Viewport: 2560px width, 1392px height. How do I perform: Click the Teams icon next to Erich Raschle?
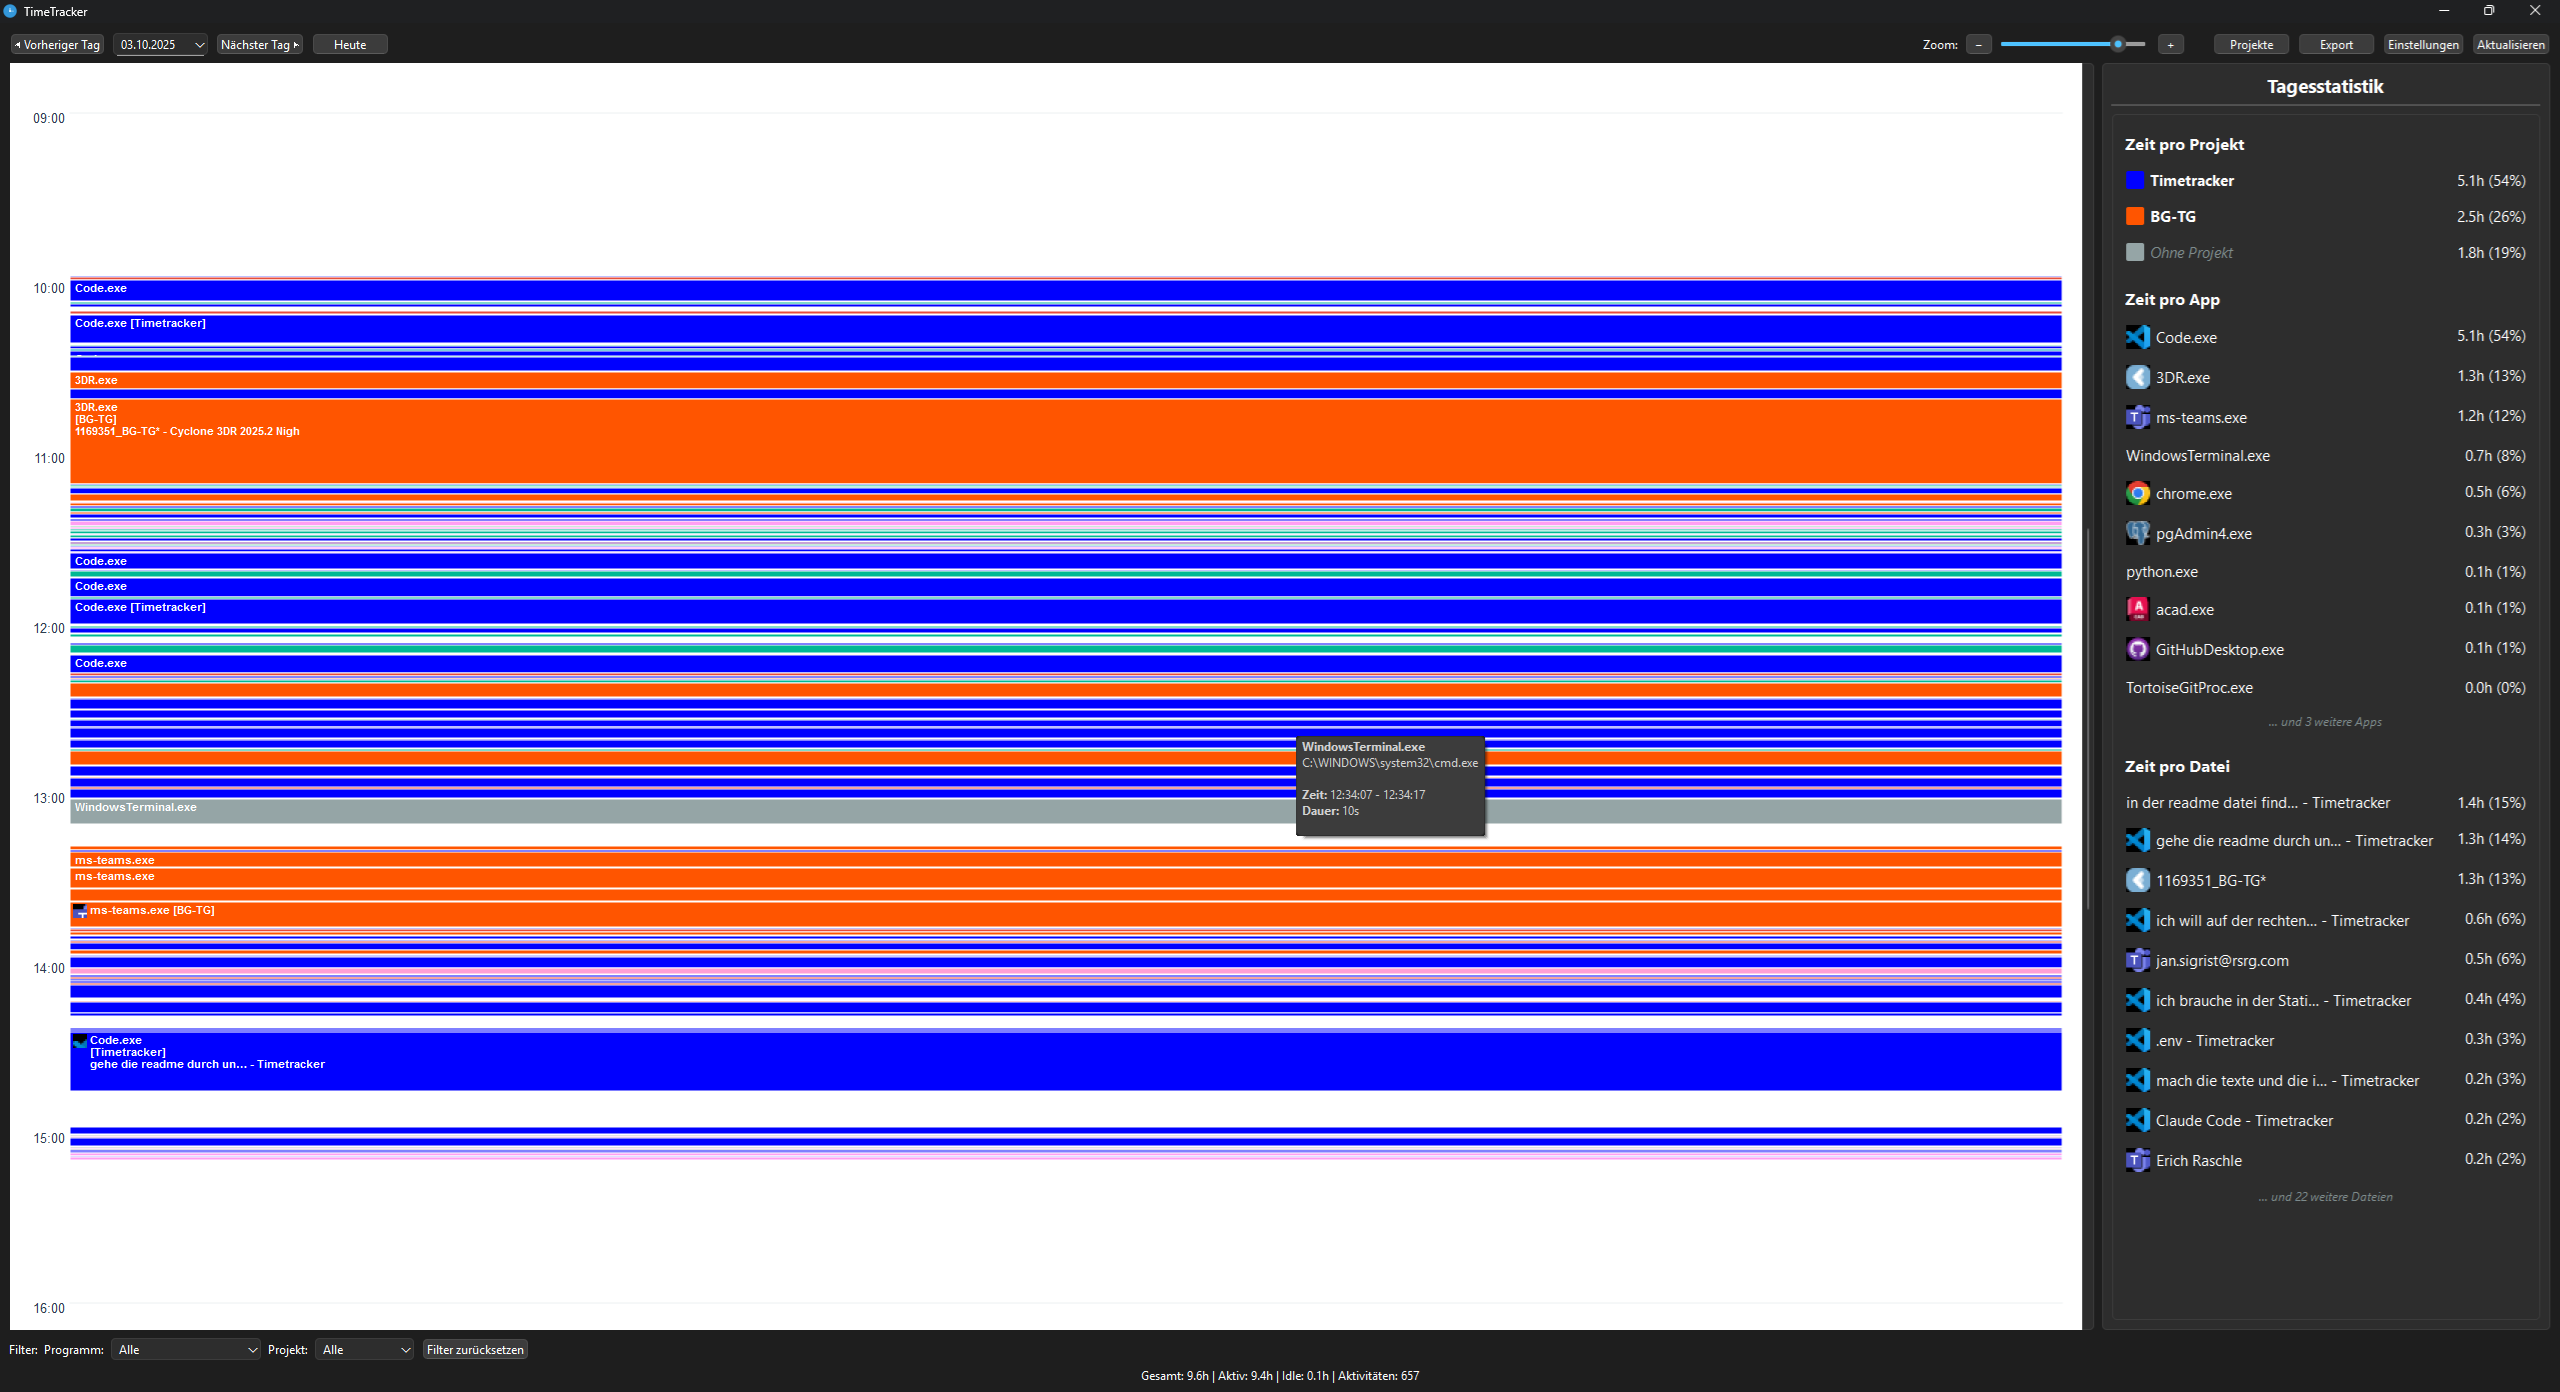[2137, 1160]
